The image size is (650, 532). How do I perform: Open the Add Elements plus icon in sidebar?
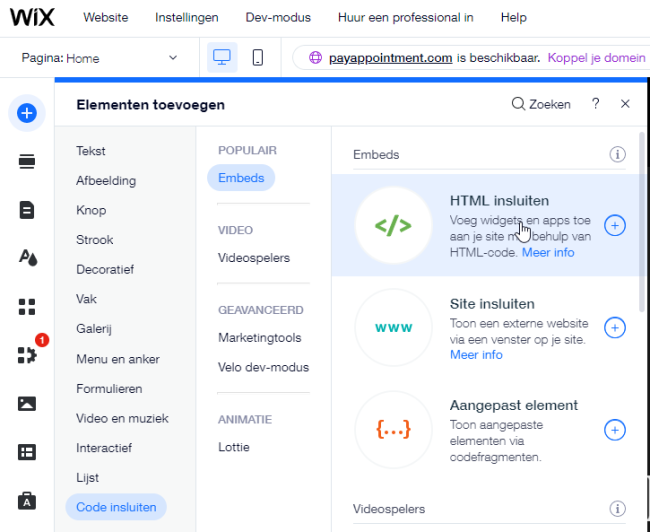pos(27,113)
